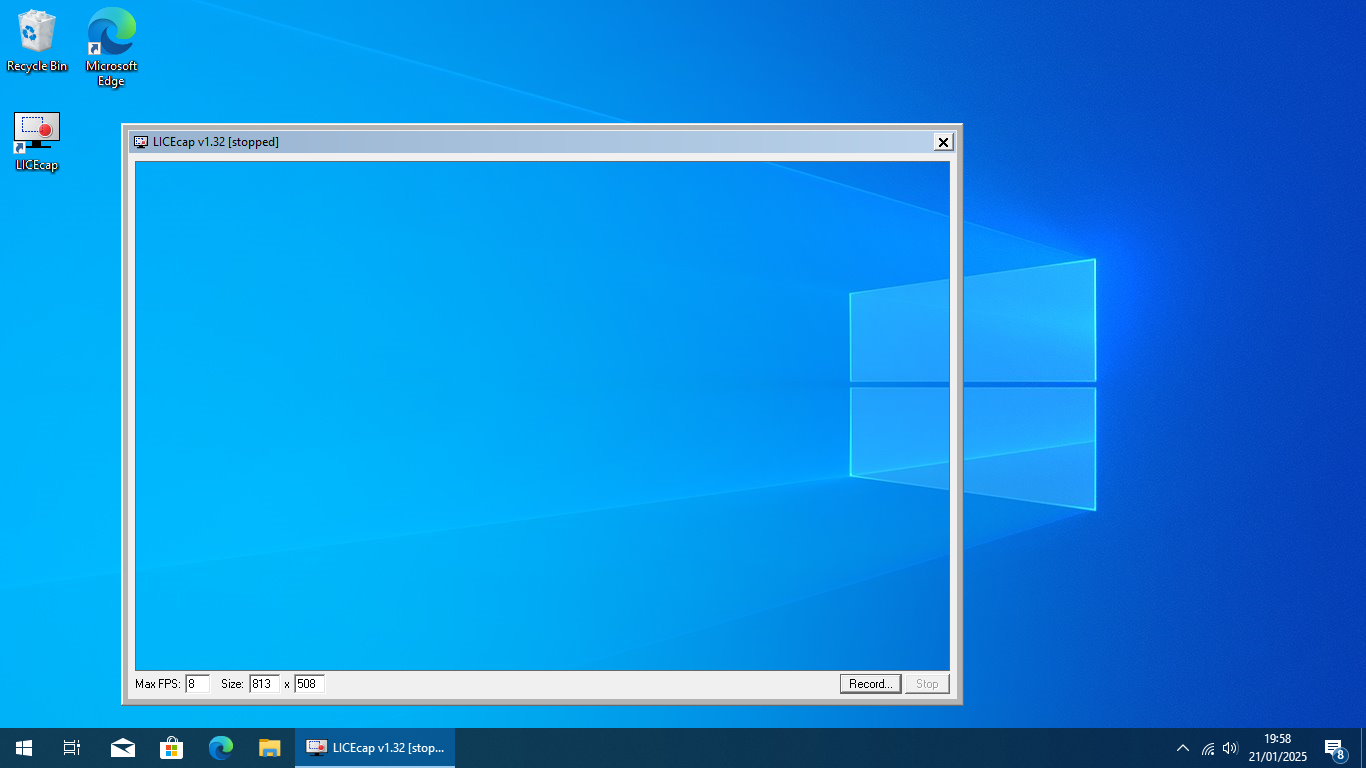
Task: Open the Mail app from taskbar
Action: click(123, 748)
